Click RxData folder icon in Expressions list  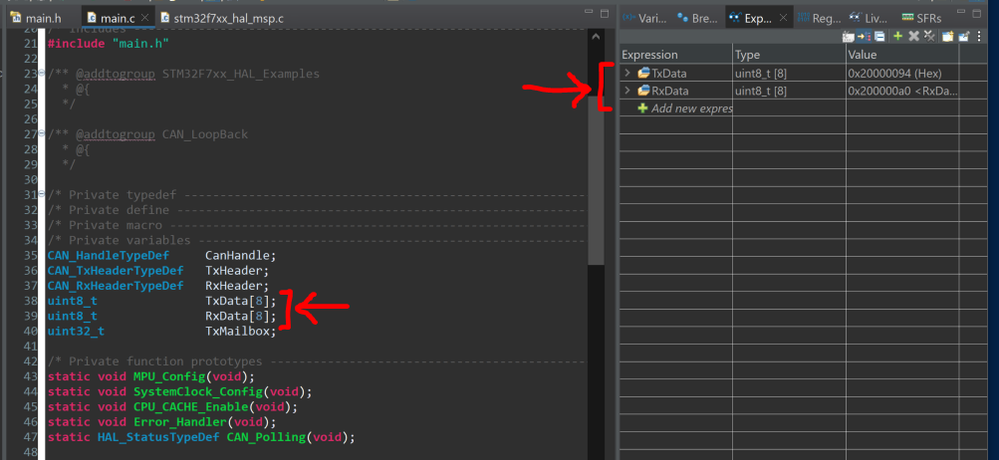[644, 91]
